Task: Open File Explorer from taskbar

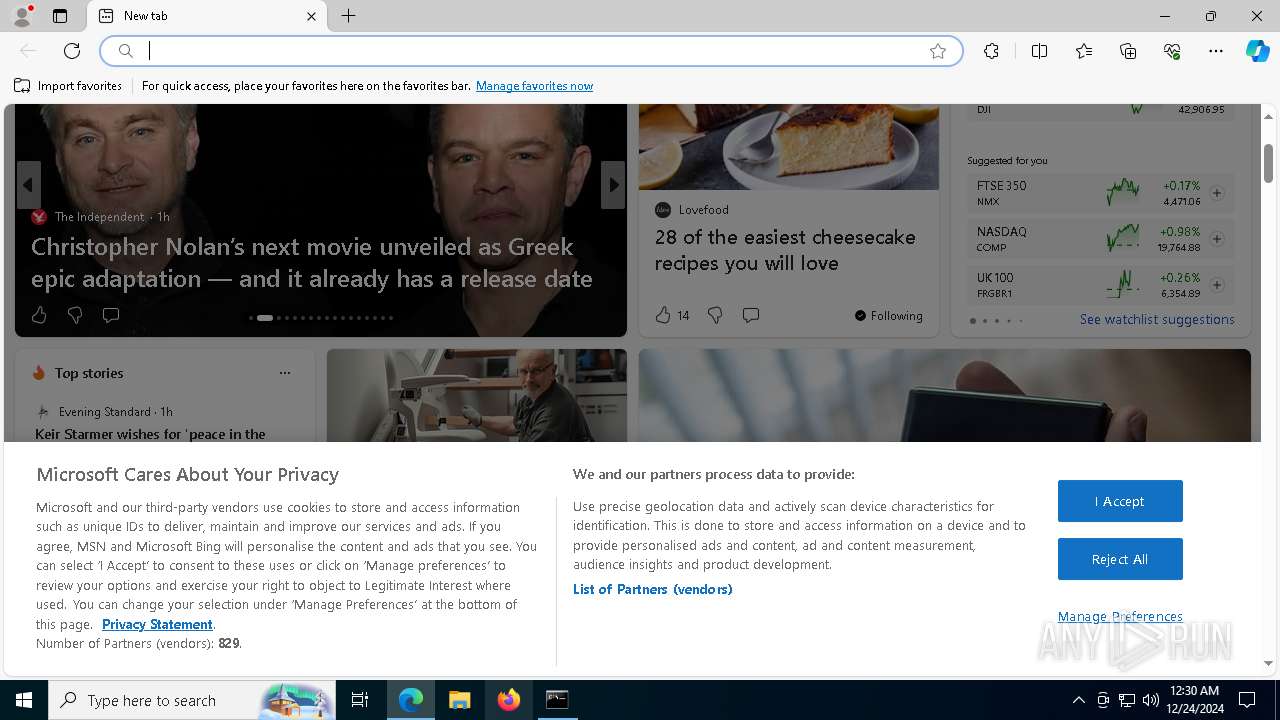Action: [x=459, y=700]
